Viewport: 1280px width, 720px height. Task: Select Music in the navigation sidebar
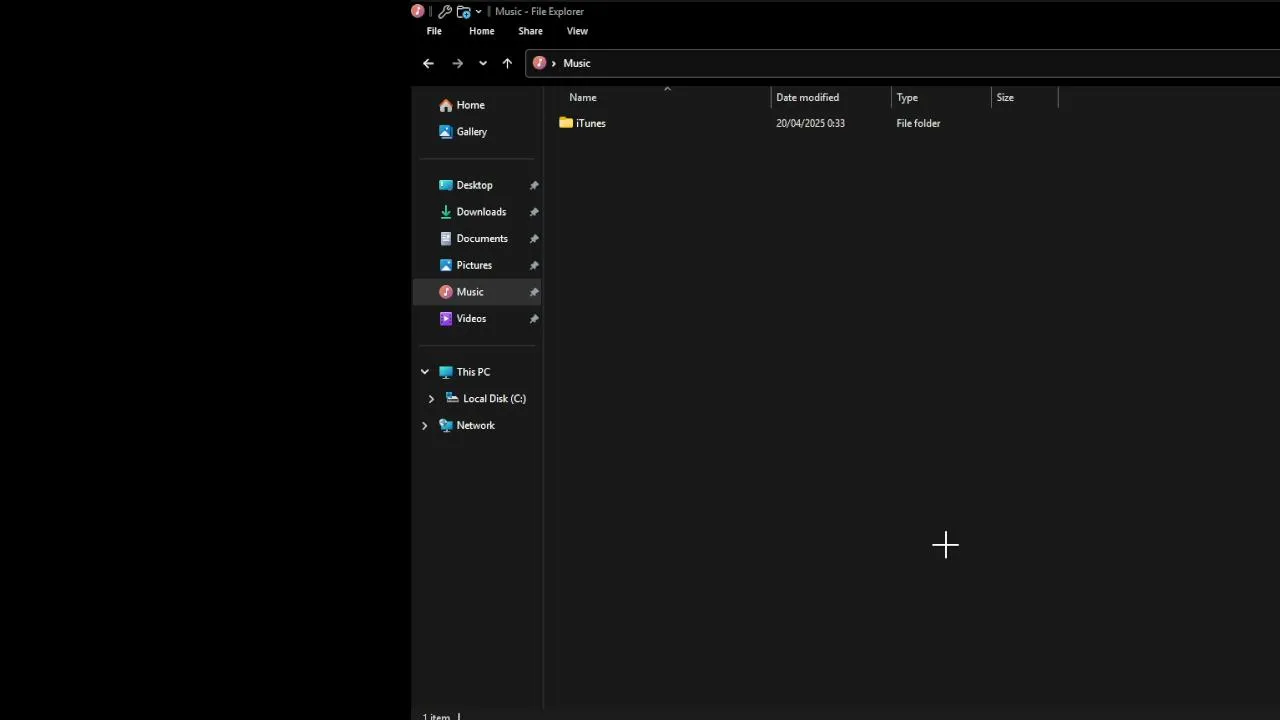(477, 292)
